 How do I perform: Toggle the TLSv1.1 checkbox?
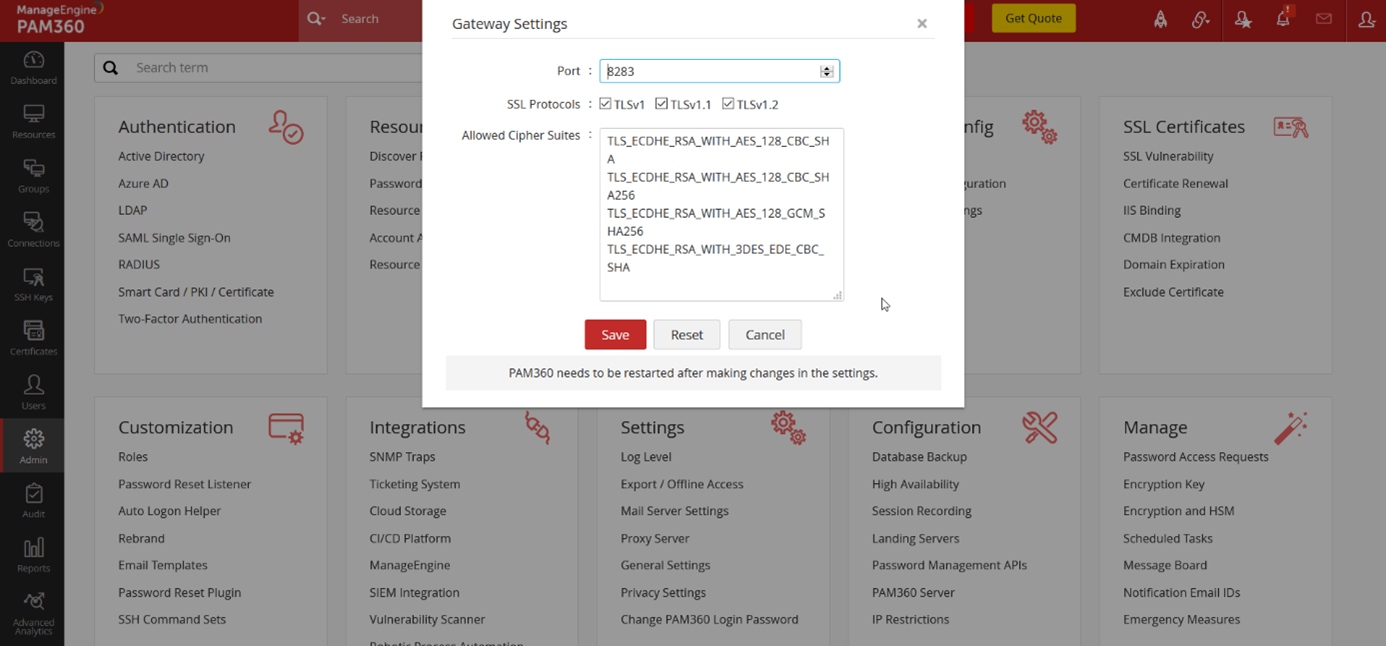pyautogui.click(x=661, y=104)
